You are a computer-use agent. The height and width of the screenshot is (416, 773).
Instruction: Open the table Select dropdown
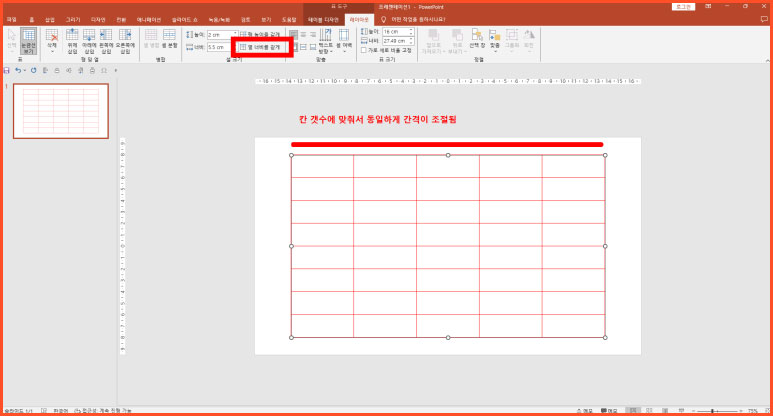click(12, 41)
